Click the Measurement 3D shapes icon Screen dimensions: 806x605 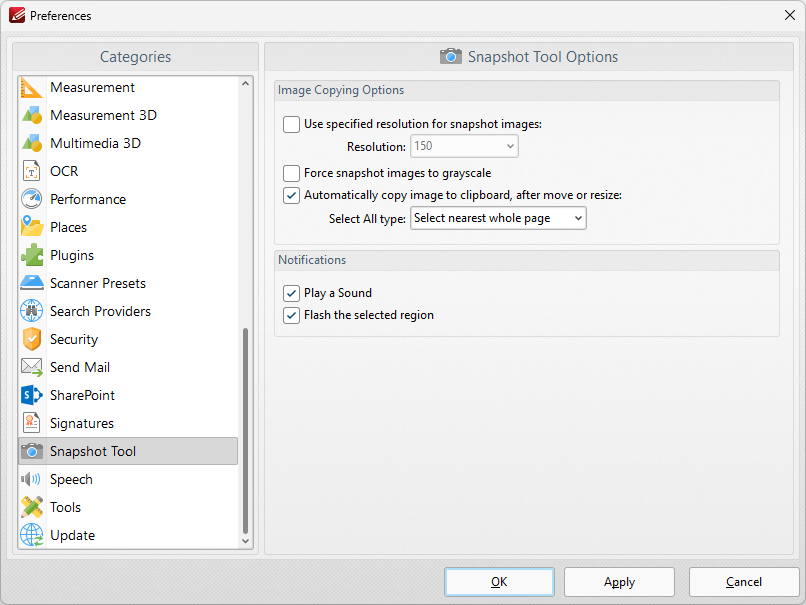32,115
